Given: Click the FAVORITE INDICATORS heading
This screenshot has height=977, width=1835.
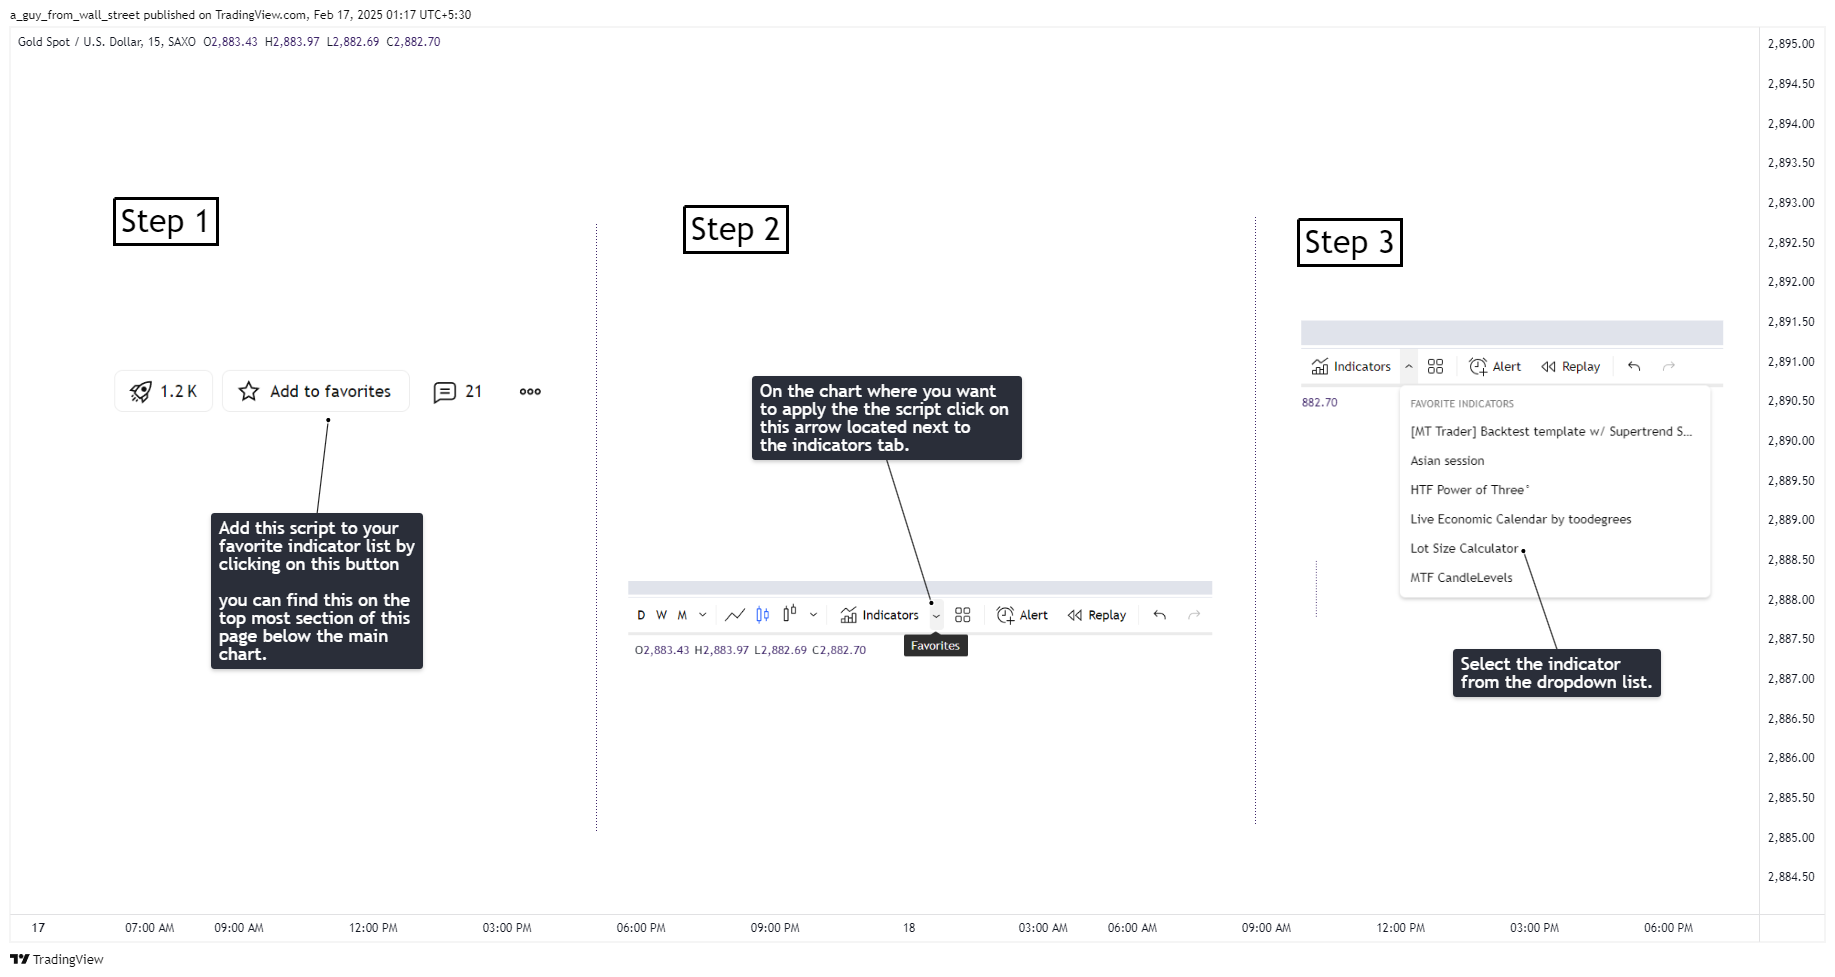Looking at the screenshot, I should click(x=1462, y=404).
